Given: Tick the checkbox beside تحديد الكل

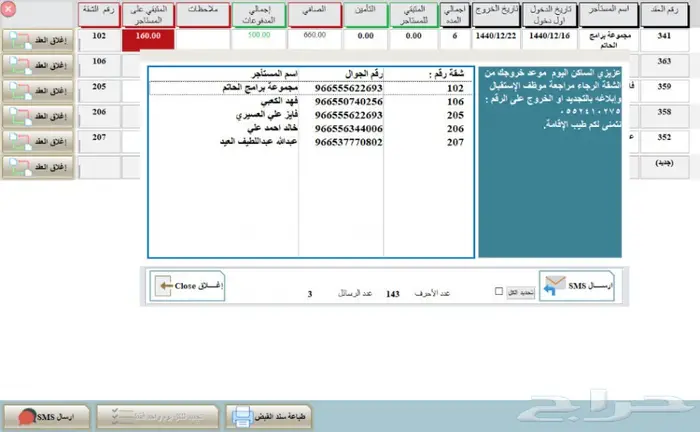Looking at the screenshot, I should point(499,291).
